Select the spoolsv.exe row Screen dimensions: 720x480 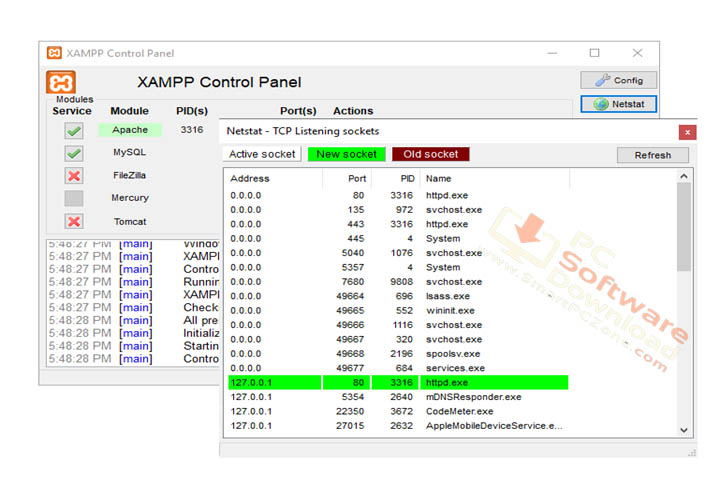398,354
